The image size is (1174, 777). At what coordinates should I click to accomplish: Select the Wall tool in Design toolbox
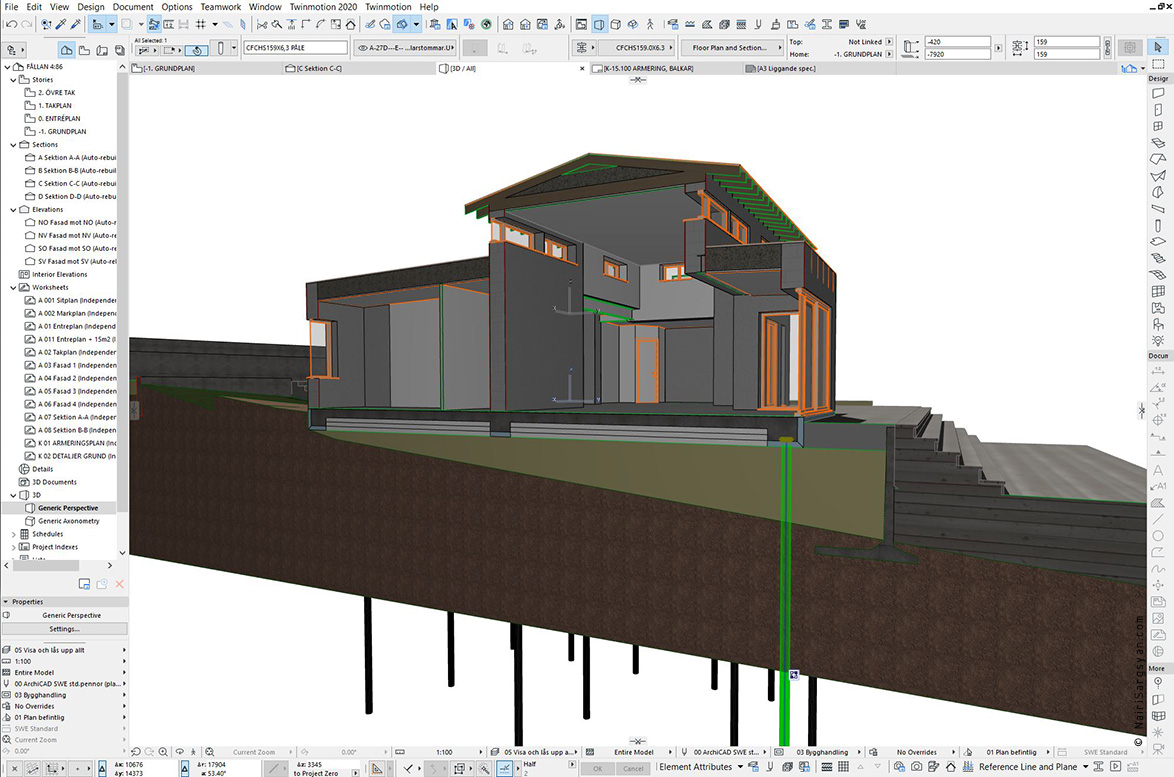(x=1158, y=94)
